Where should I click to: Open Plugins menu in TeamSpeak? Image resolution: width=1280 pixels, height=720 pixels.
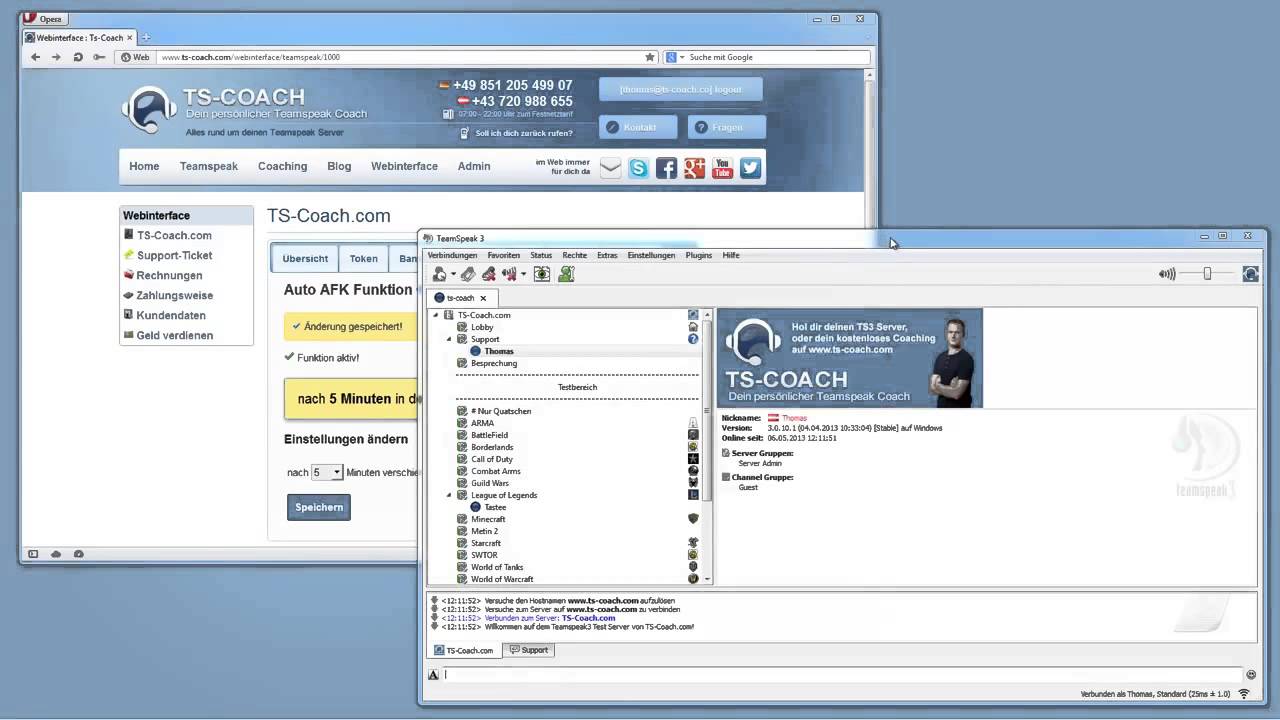click(x=699, y=255)
